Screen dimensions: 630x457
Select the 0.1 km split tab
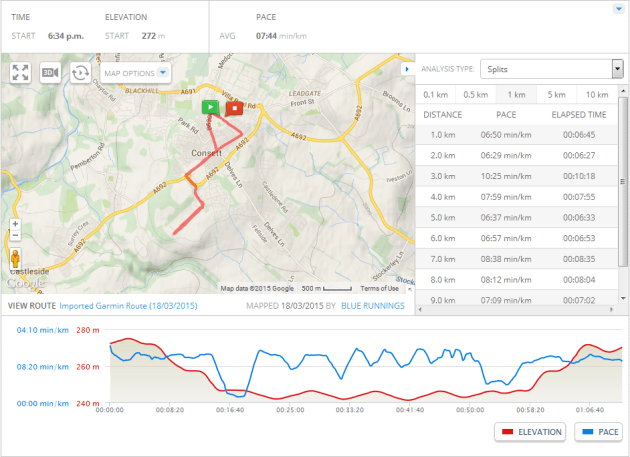[435, 95]
